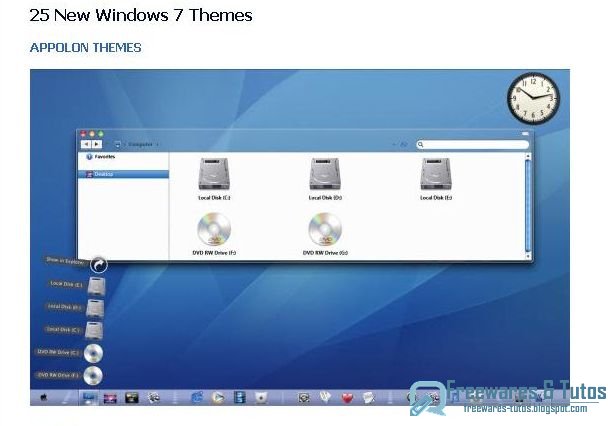
Task: Click the analog clock gadget
Action: coord(534,98)
